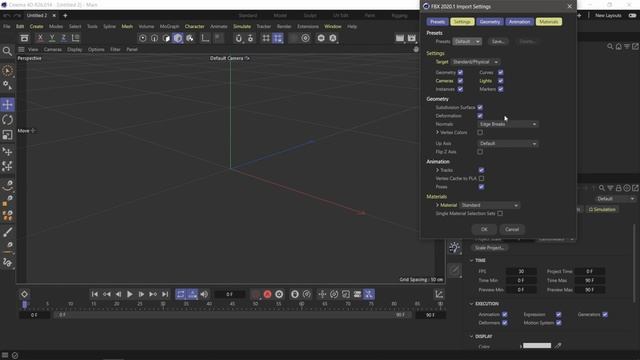This screenshot has width=640, height=360.
Task: Toggle the Z axis lock icon
Action: [64, 38]
